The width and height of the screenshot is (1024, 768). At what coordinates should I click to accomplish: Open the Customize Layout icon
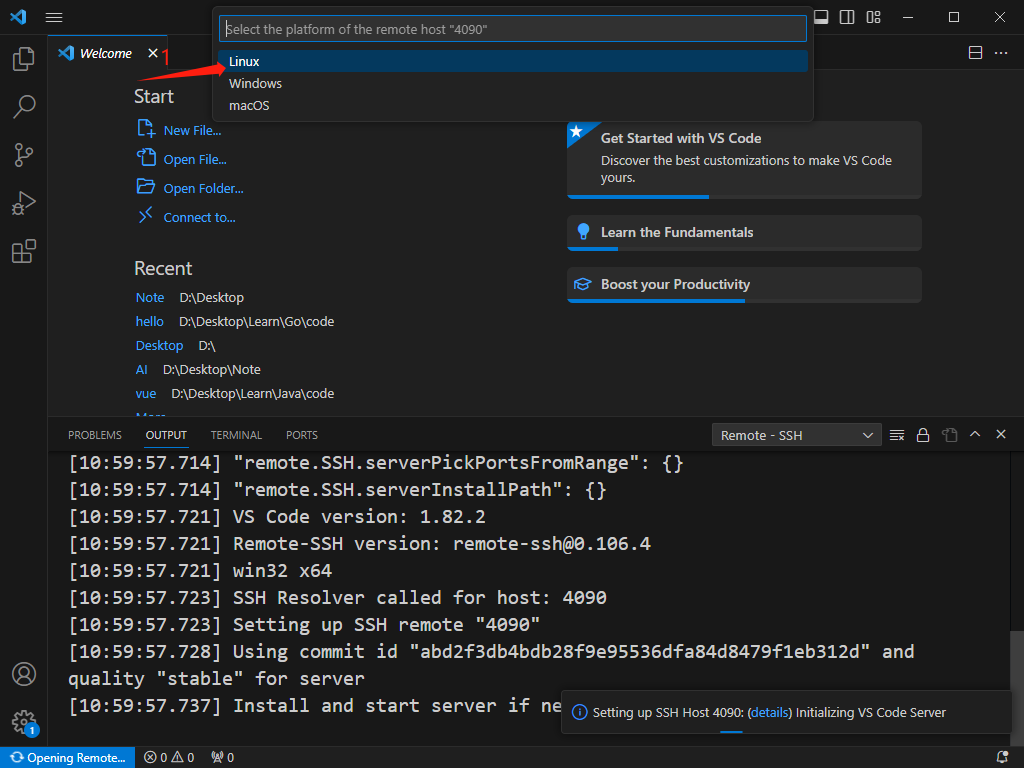tap(873, 17)
